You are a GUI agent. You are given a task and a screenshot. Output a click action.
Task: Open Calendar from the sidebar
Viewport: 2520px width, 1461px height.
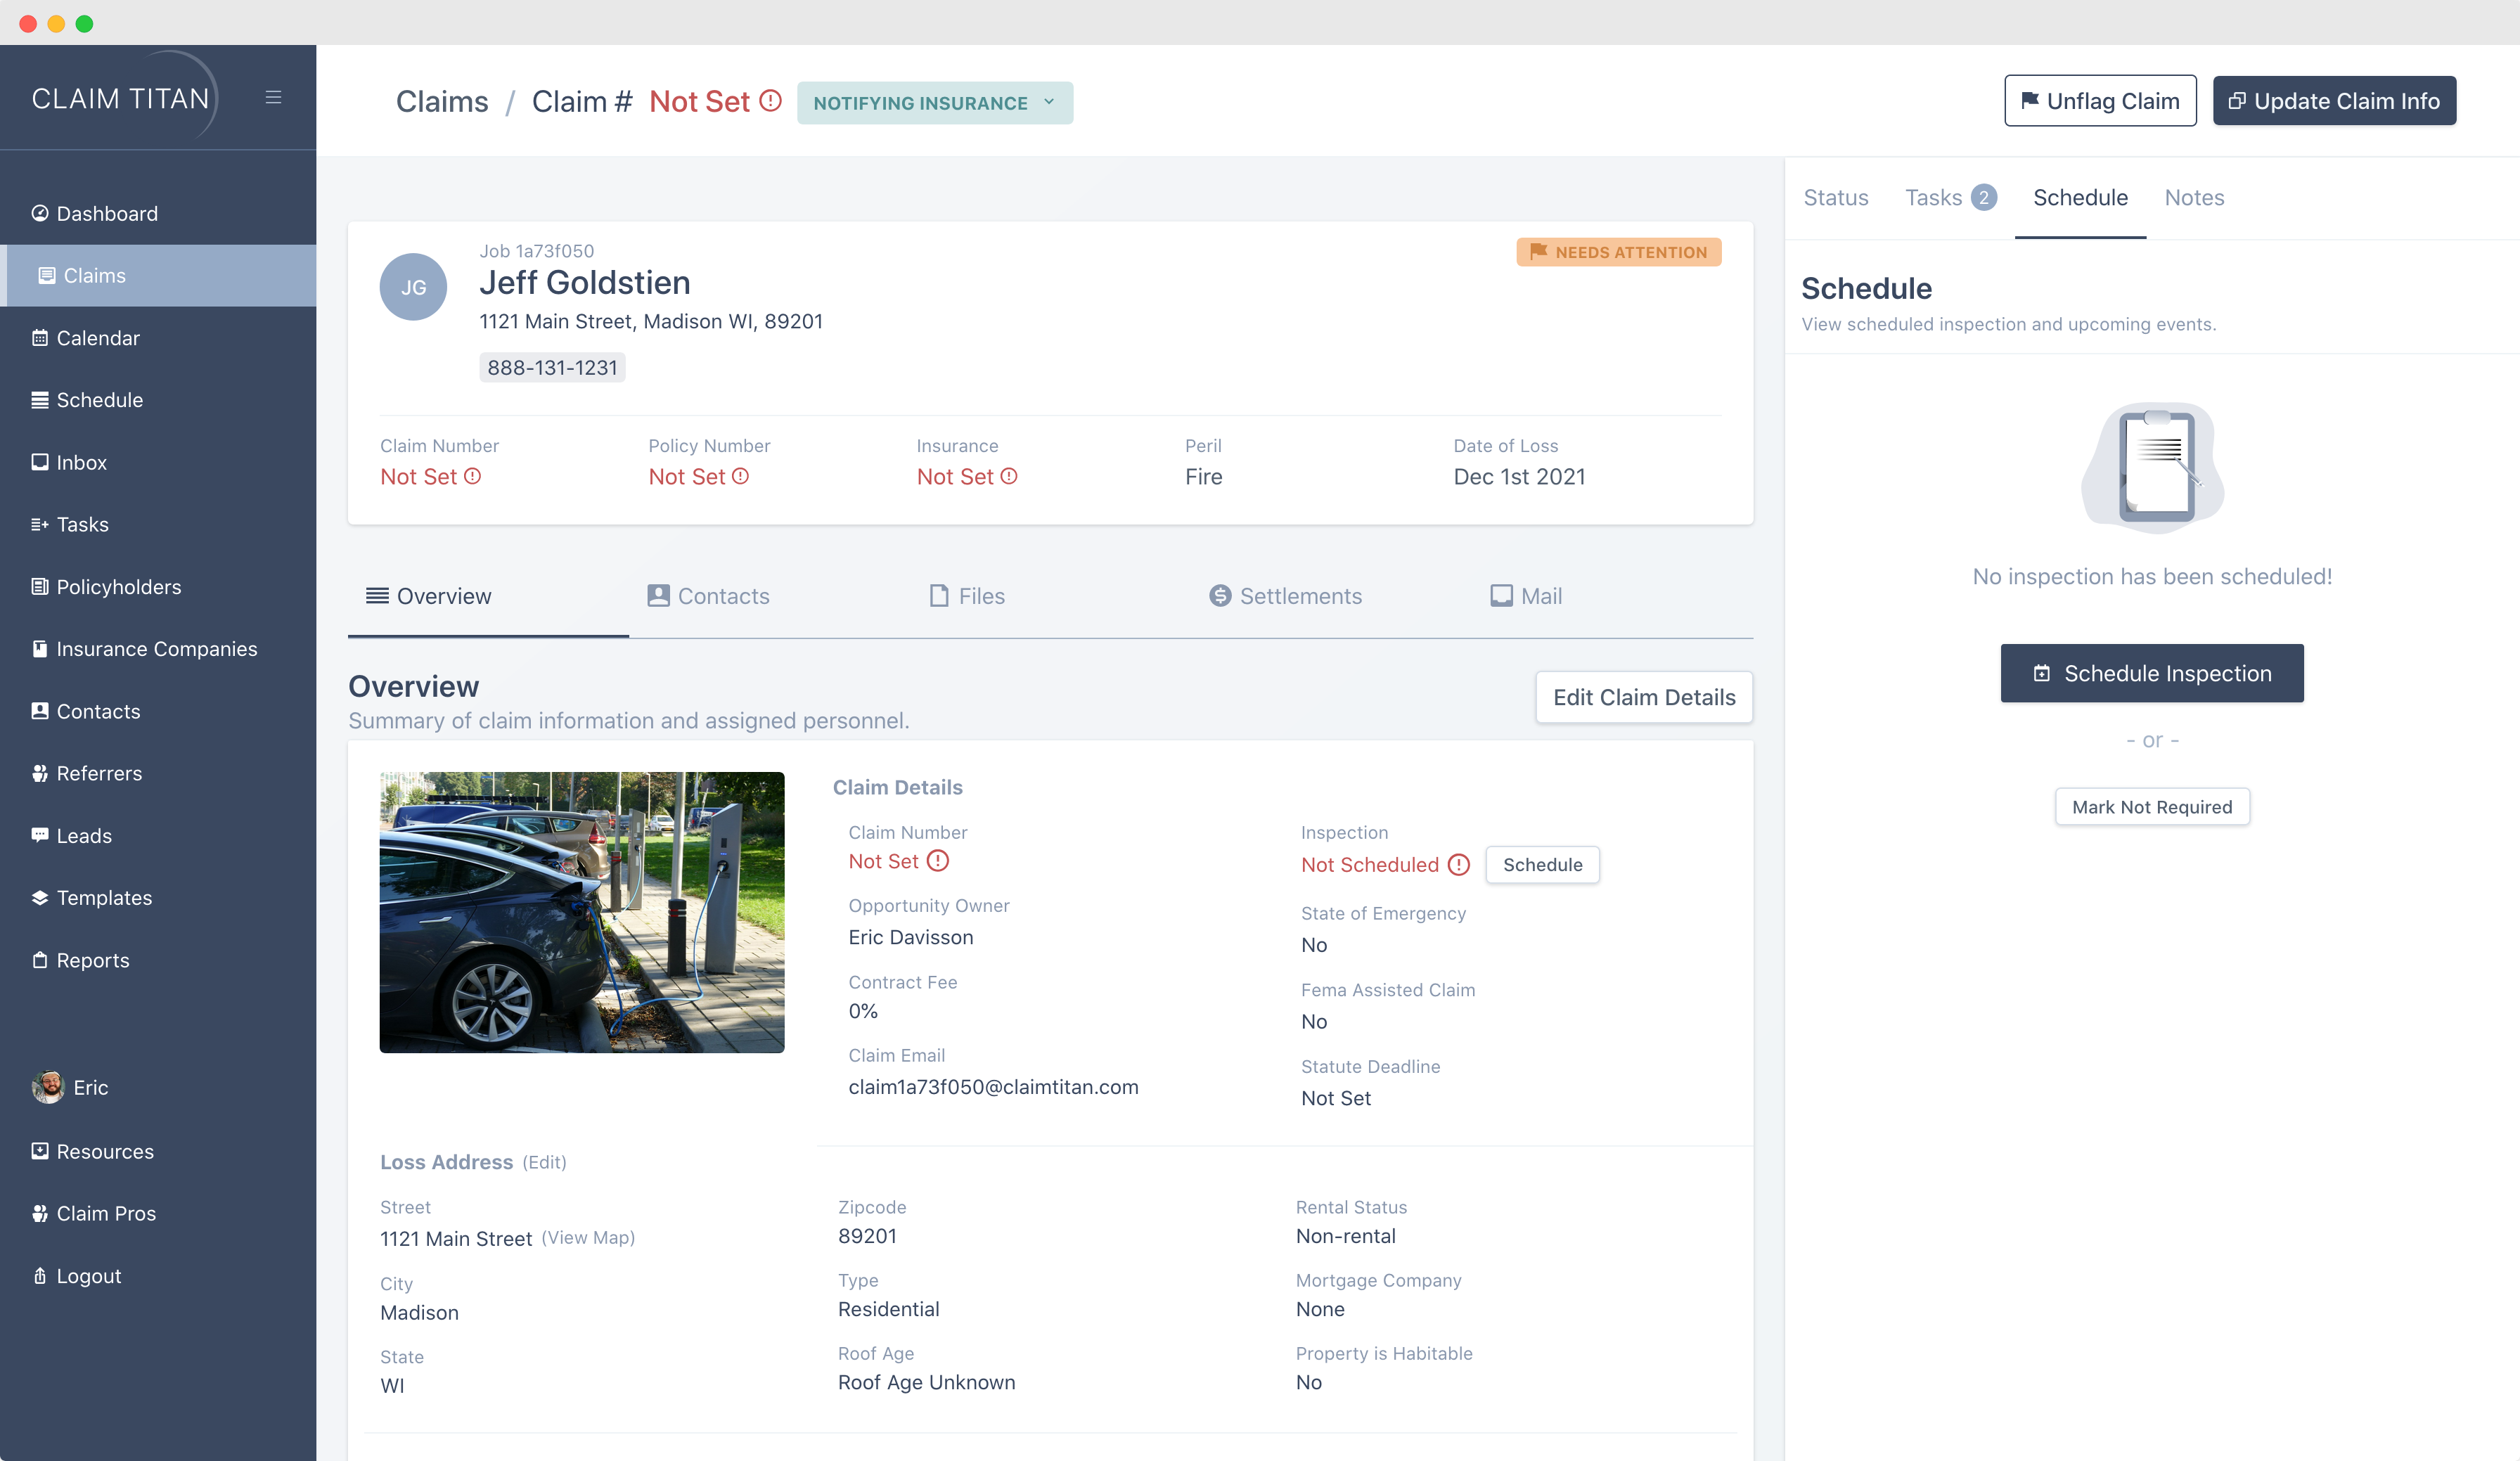pos(97,337)
